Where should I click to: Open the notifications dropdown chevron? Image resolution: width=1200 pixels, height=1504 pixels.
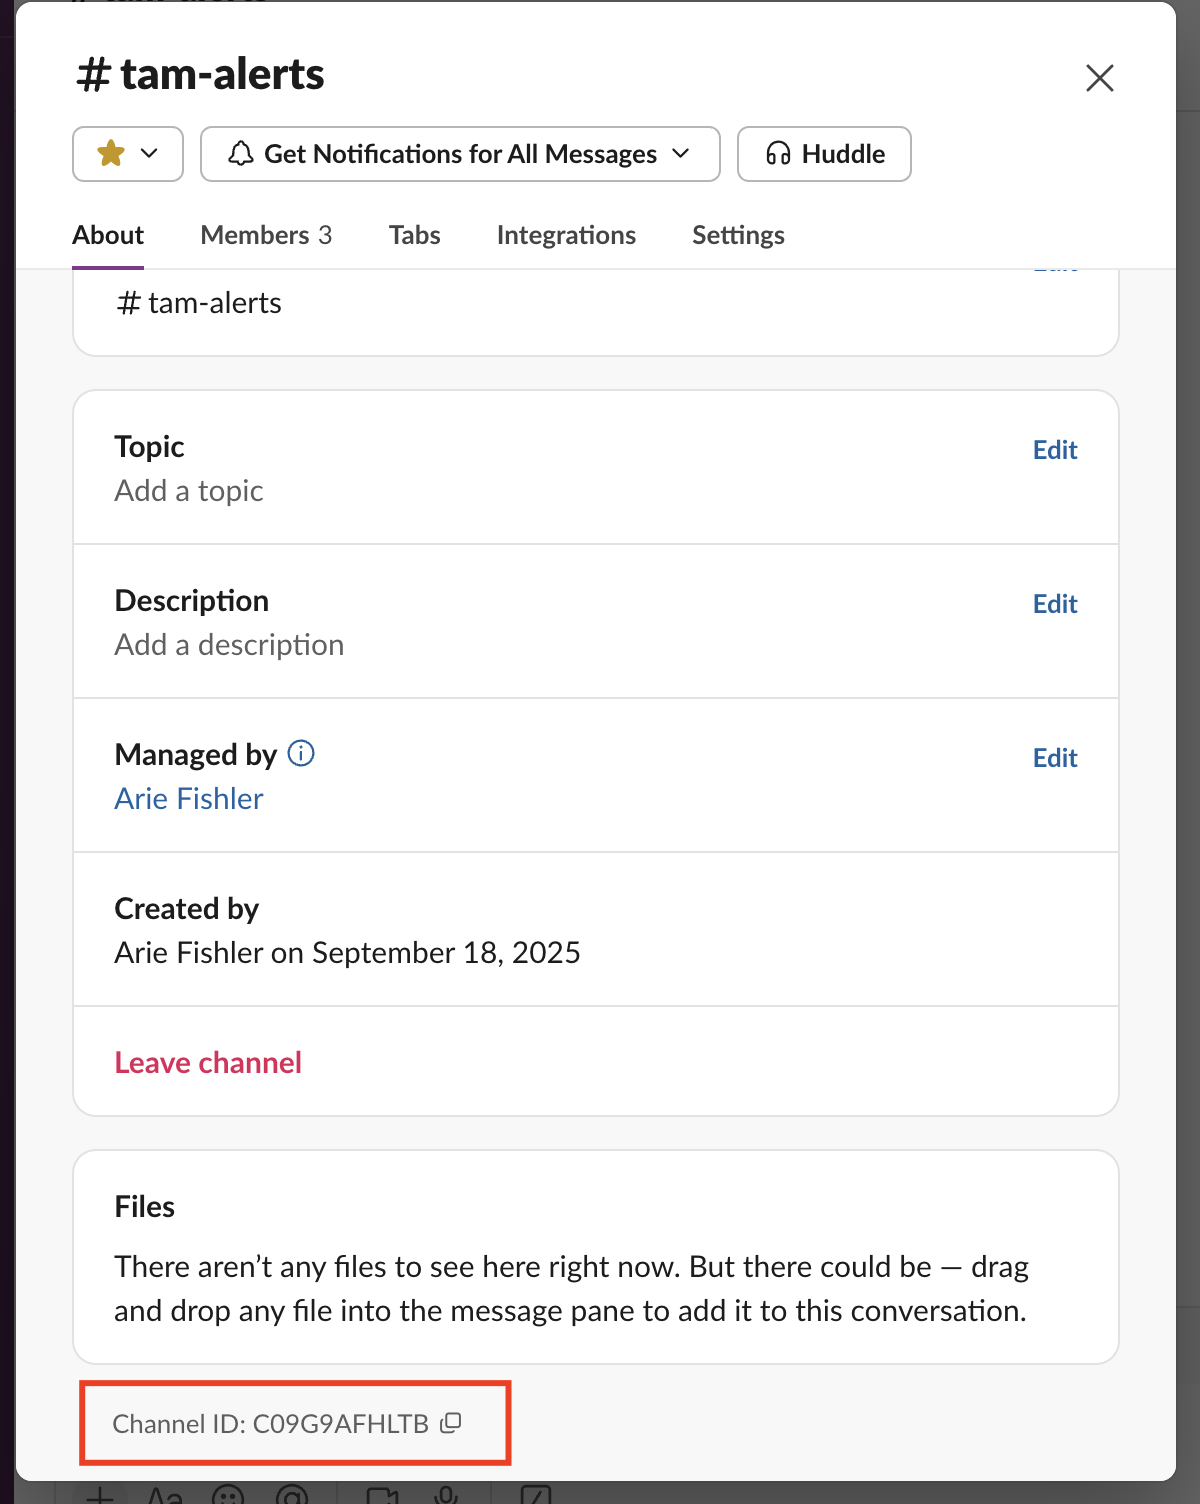[x=681, y=154]
